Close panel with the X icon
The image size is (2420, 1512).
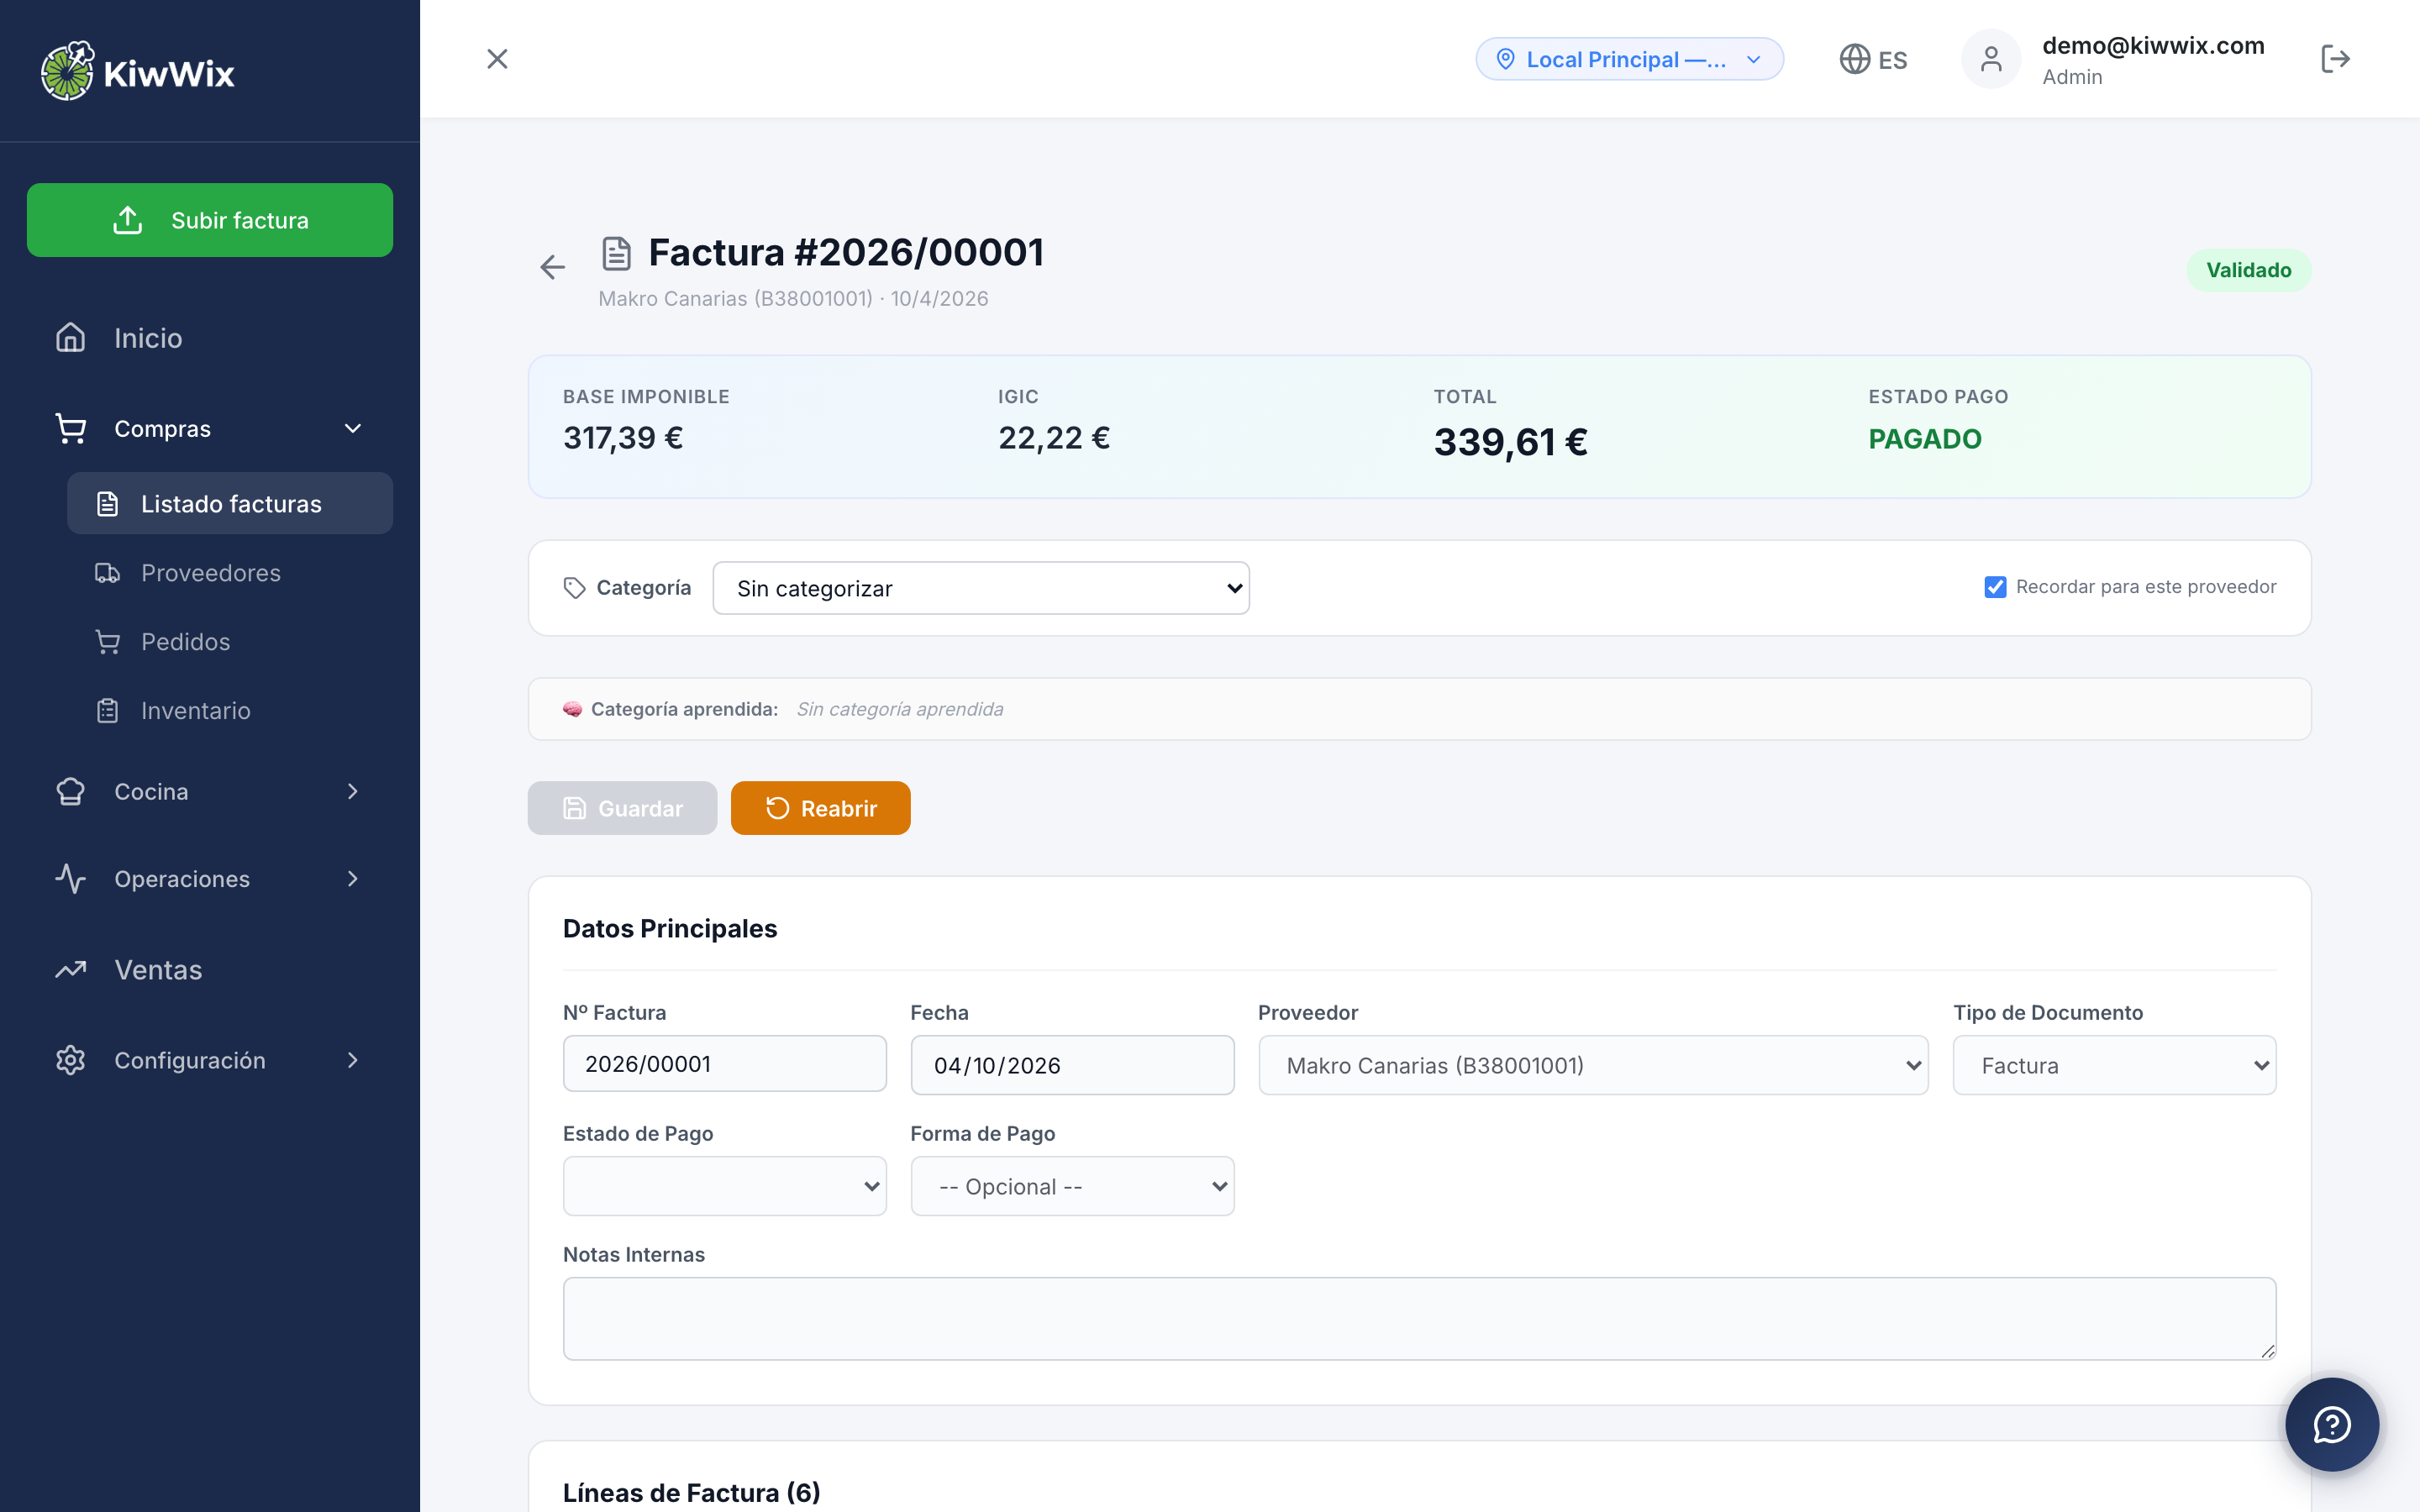click(x=497, y=59)
